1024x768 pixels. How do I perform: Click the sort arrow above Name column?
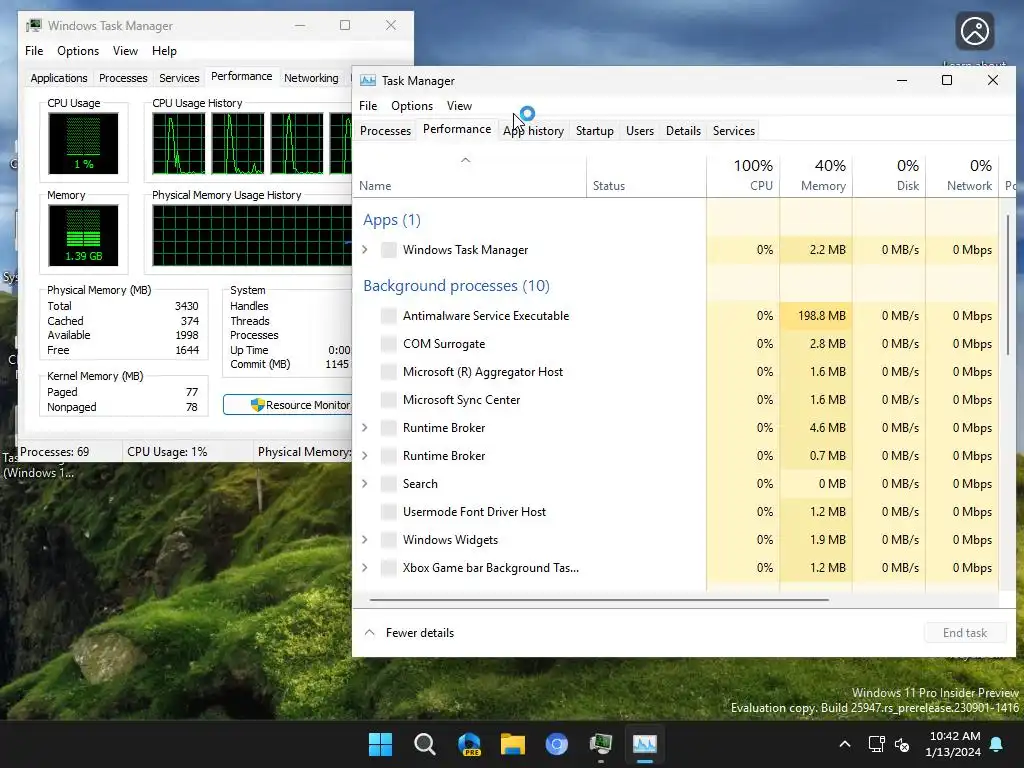click(466, 160)
